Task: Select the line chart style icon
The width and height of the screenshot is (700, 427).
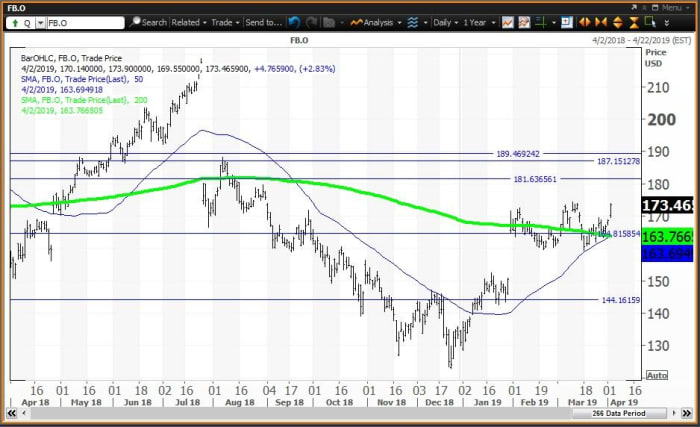Action: click(x=508, y=22)
